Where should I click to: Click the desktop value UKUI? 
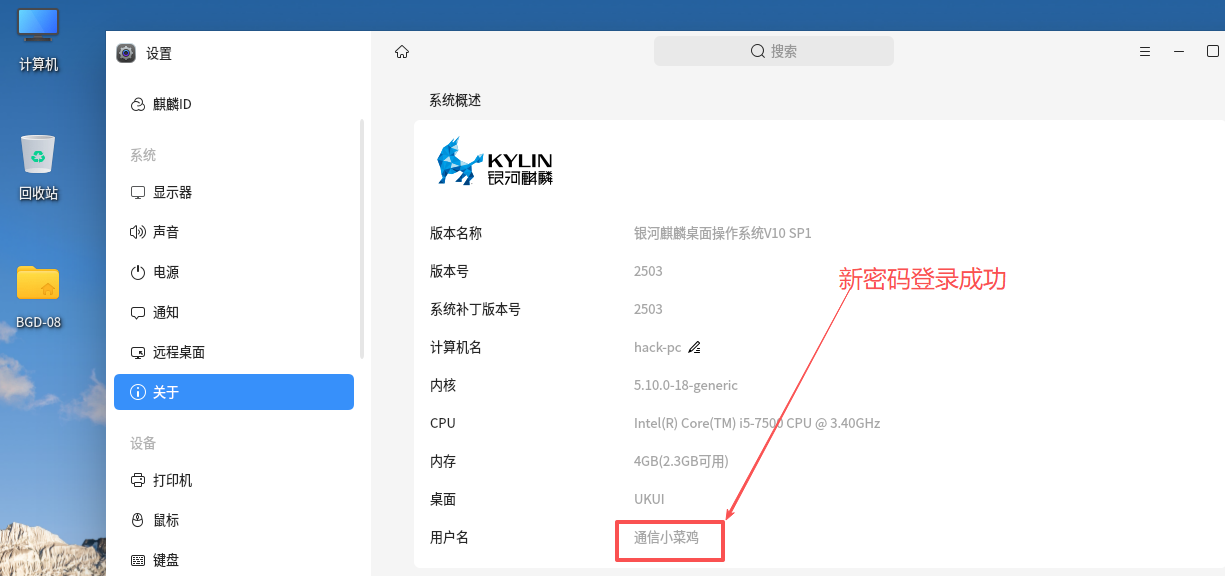649,499
